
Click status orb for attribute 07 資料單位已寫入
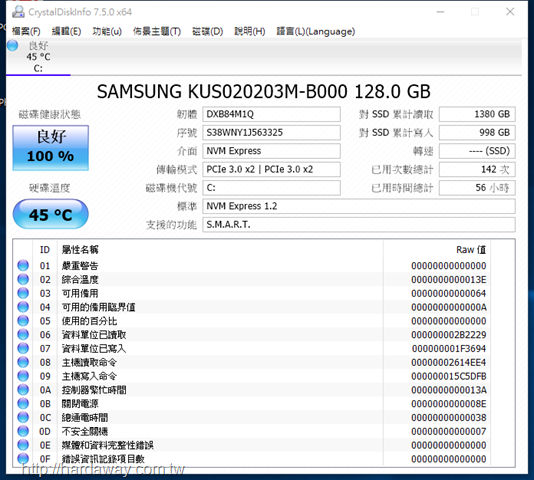coord(23,348)
